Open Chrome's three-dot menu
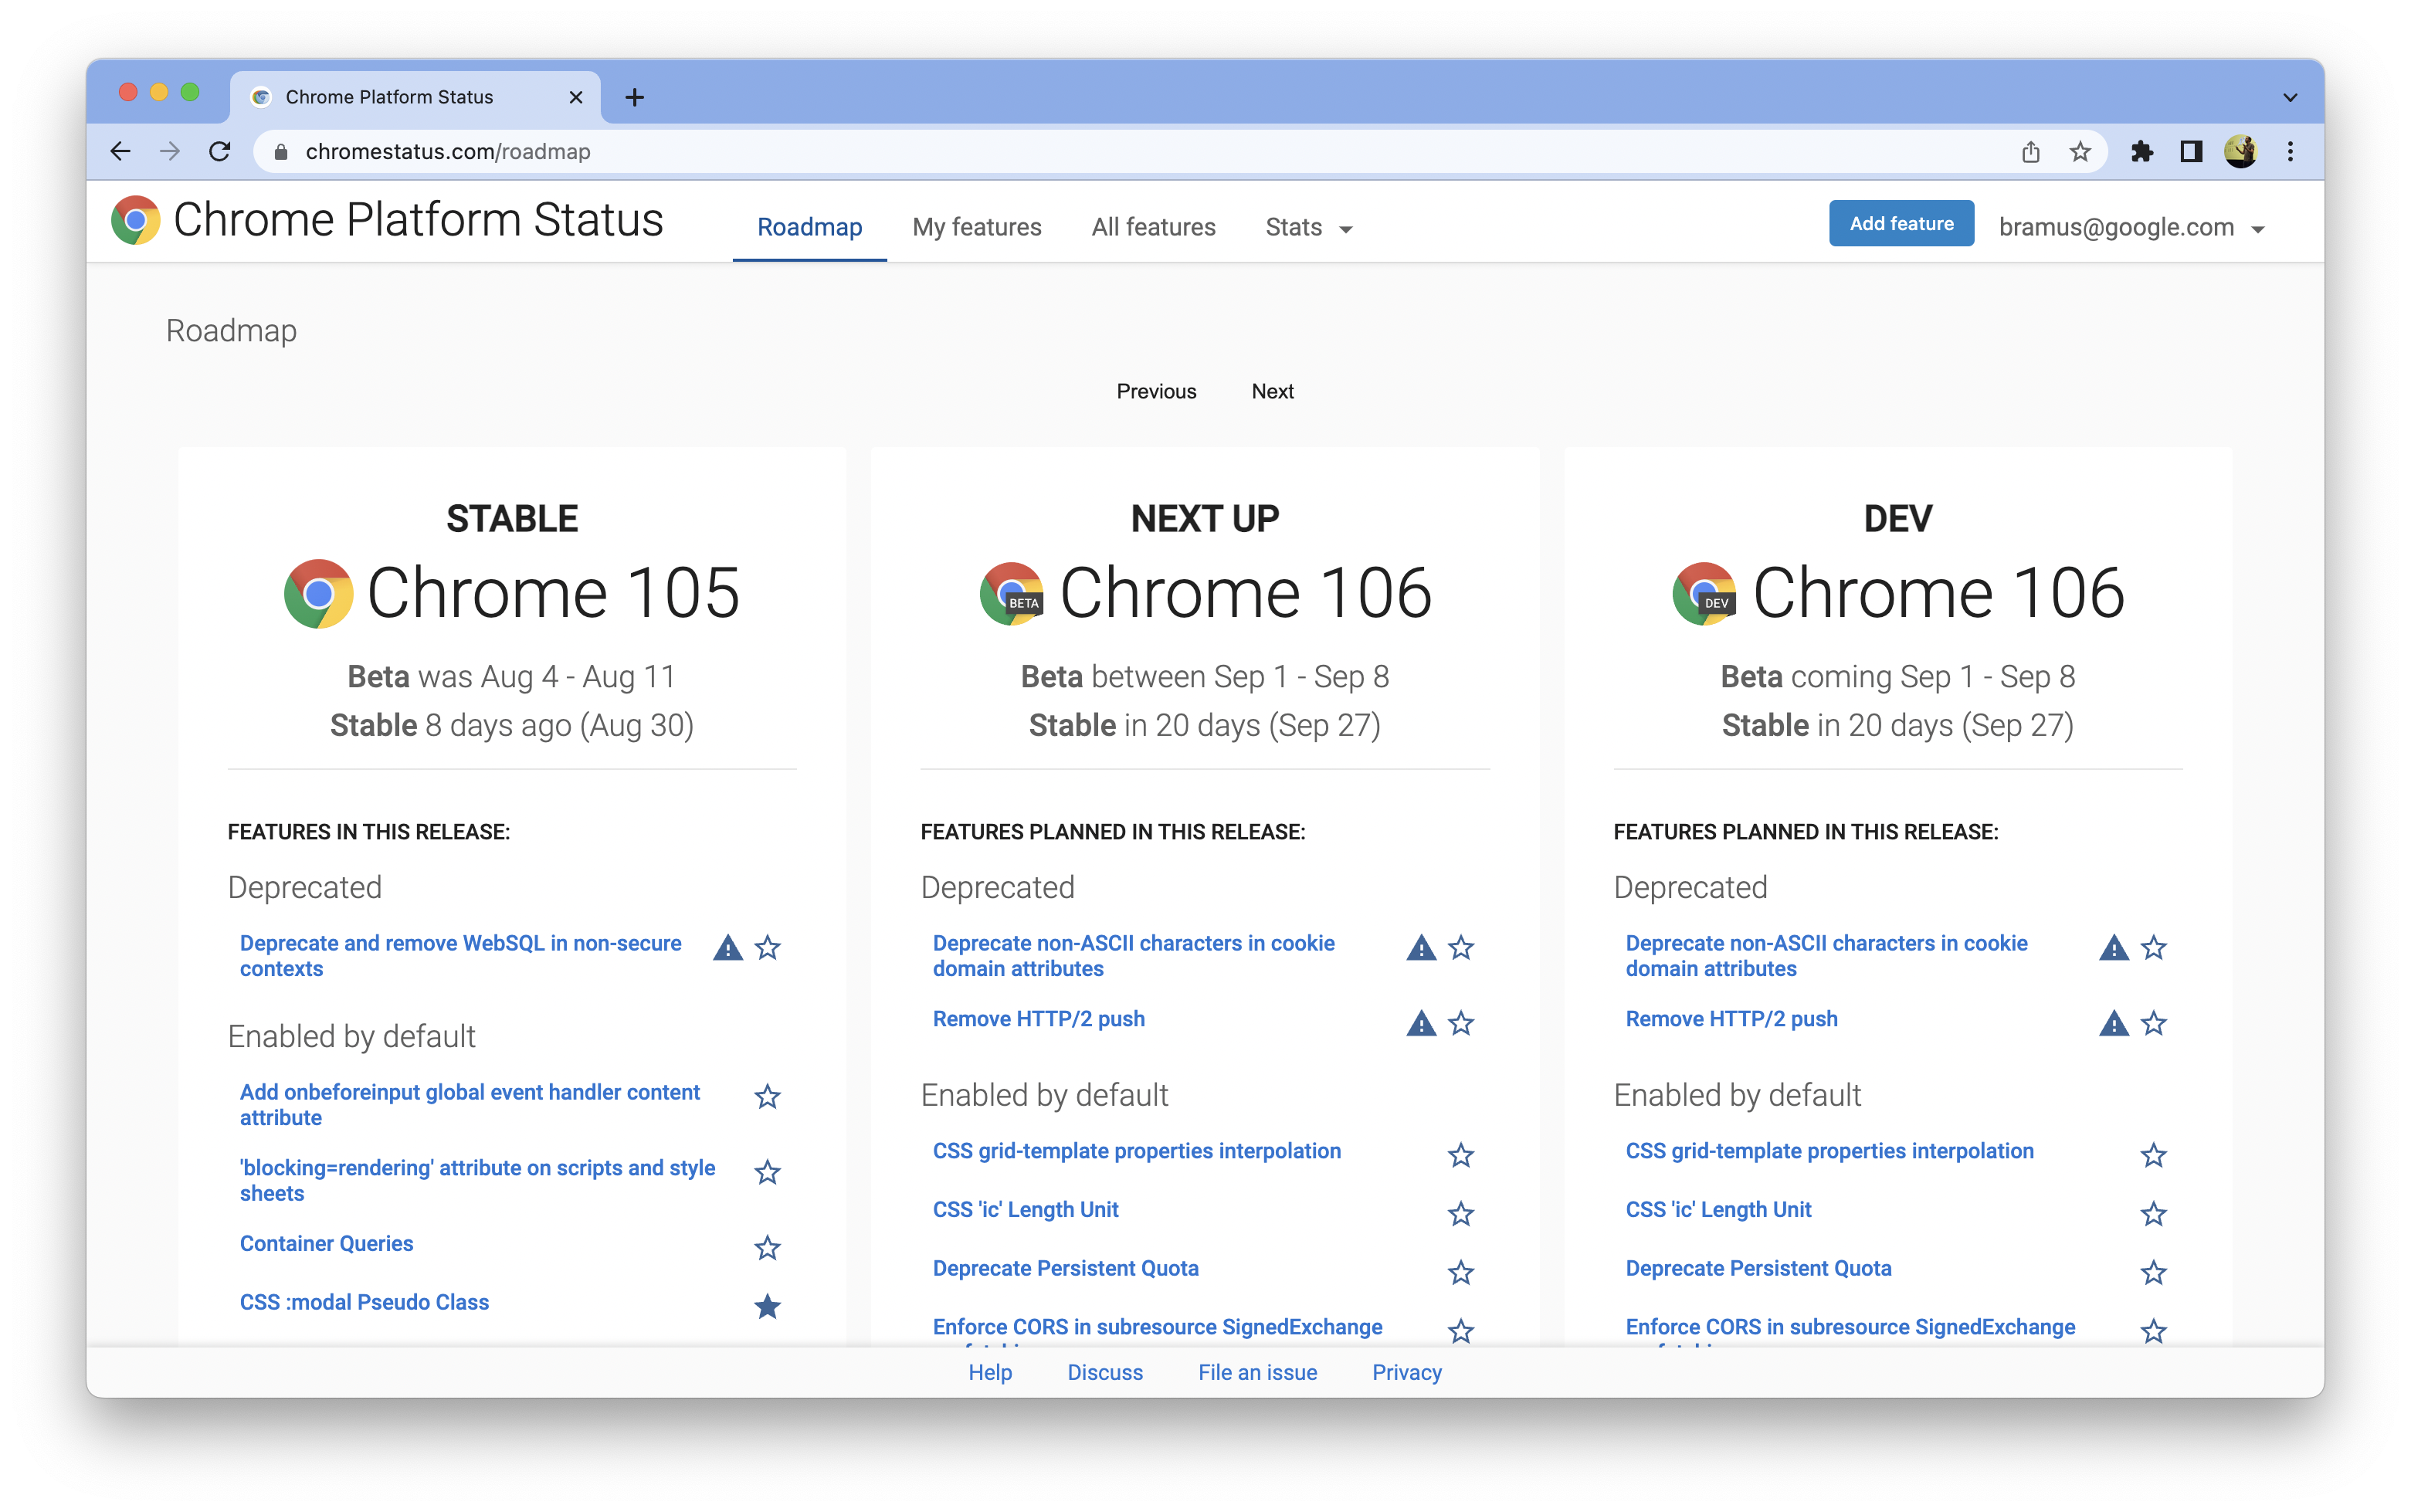 click(x=2290, y=151)
